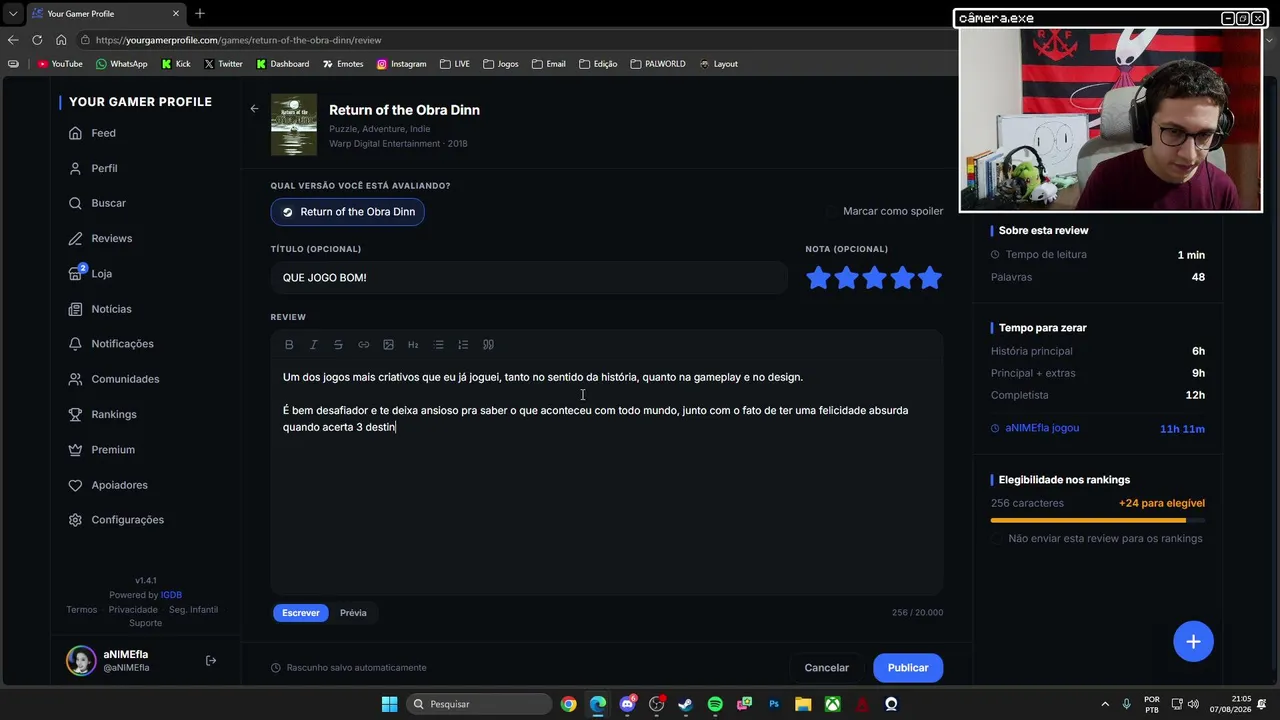This screenshot has width=1280, height=720.
Task: Switch to the Prévia tab
Action: (353, 613)
